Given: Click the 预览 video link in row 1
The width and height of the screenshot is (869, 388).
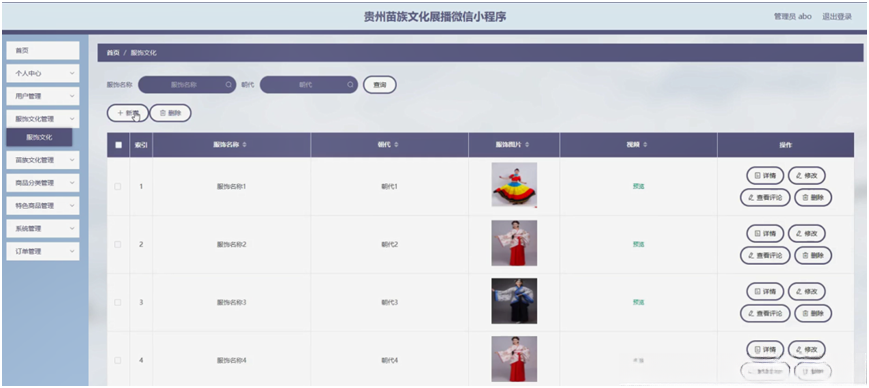Looking at the screenshot, I should pos(638,187).
